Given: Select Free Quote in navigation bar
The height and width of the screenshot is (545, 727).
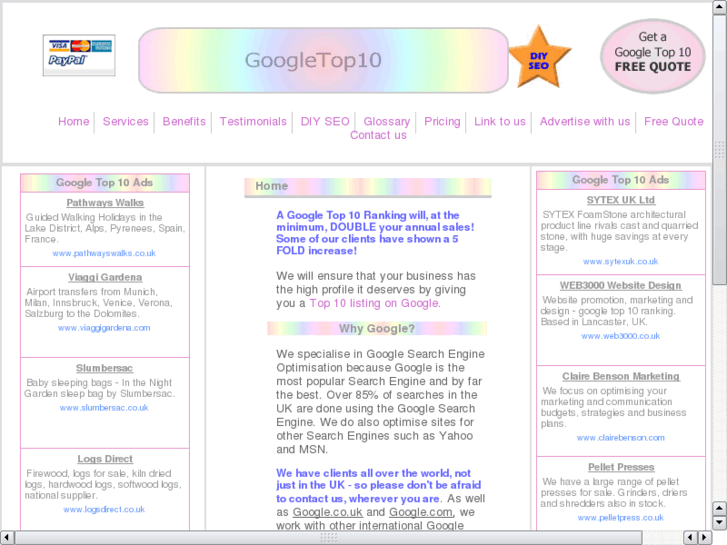Looking at the screenshot, I should [673, 122].
